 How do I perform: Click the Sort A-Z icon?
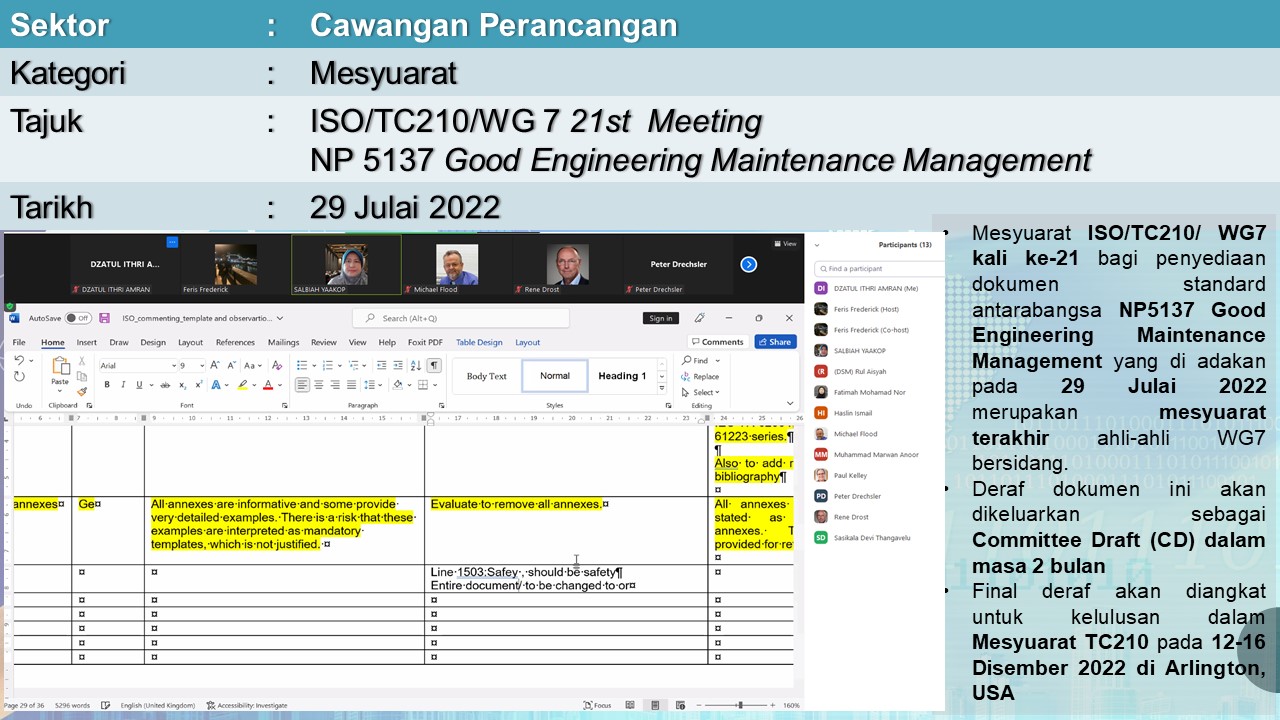415,365
